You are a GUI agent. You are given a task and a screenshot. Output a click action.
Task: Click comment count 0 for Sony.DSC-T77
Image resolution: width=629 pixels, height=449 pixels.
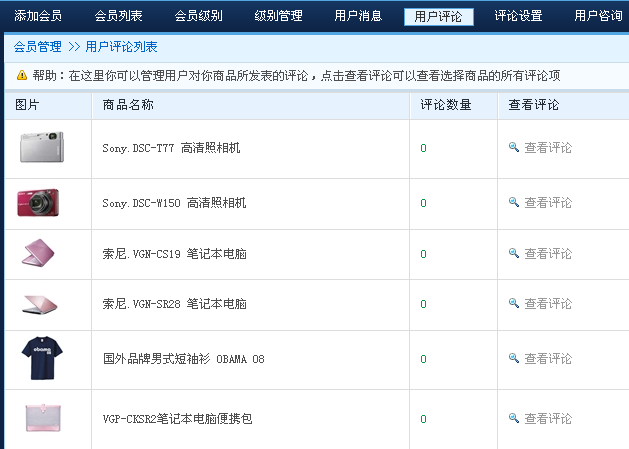pos(423,148)
